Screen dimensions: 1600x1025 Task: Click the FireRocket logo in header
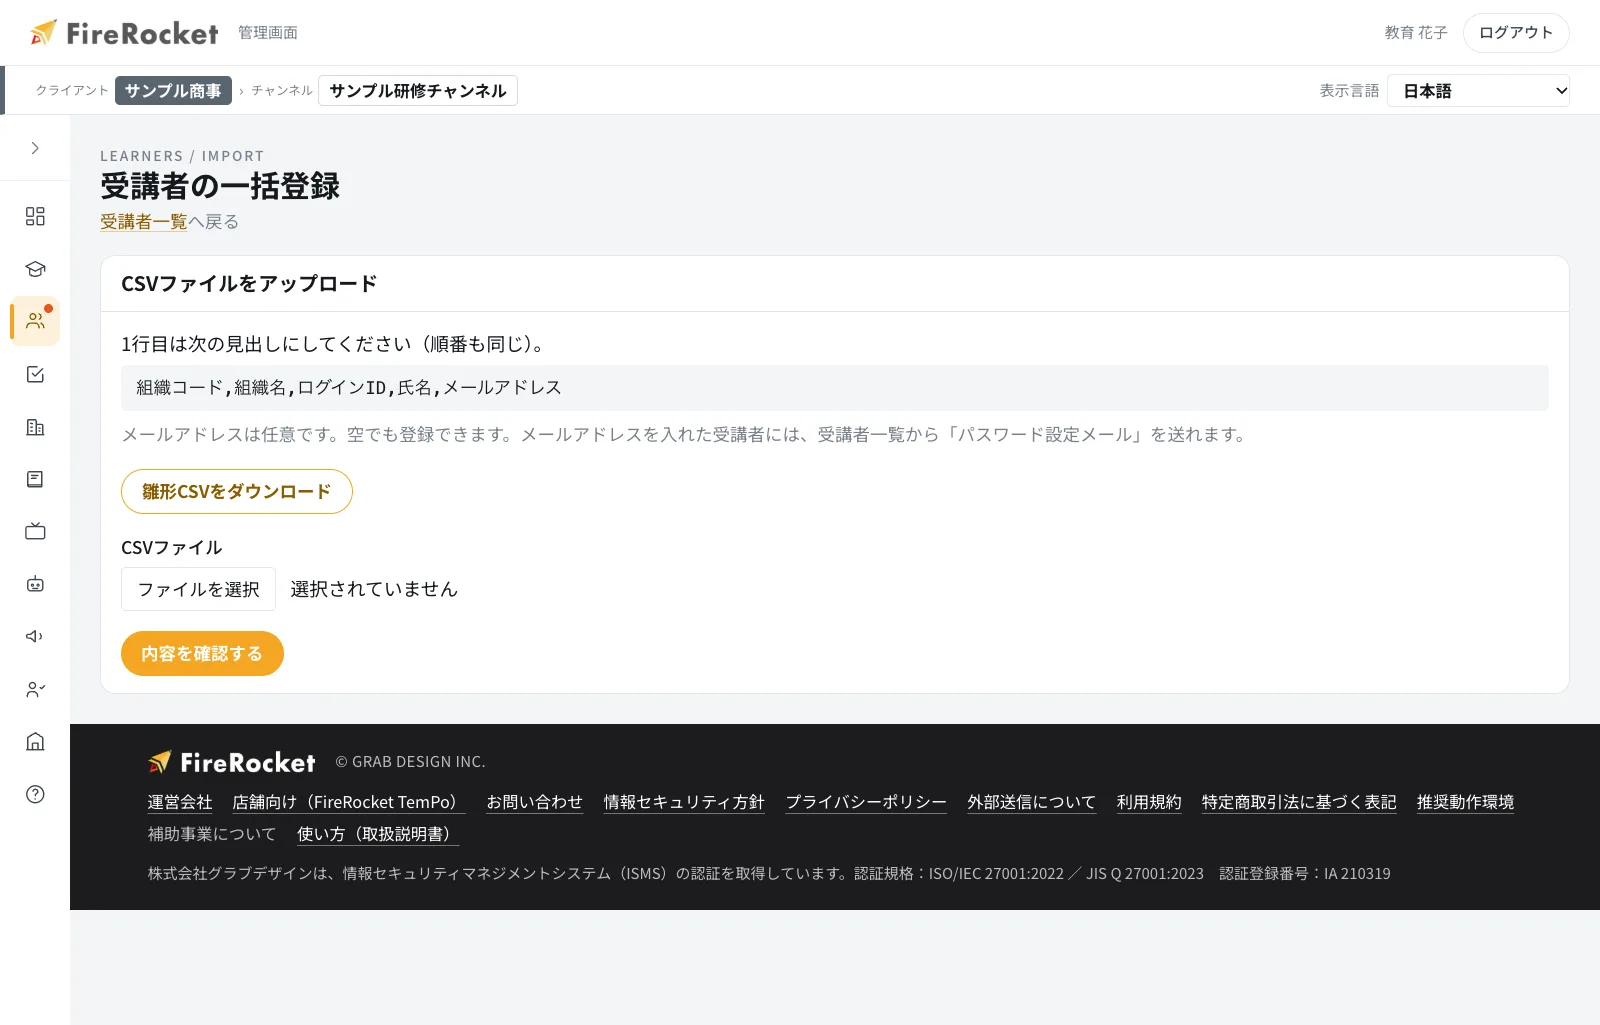(x=124, y=33)
